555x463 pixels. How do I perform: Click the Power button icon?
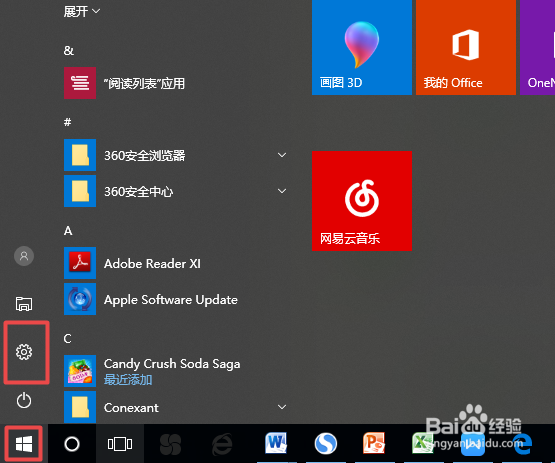pyautogui.click(x=24, y=400)
